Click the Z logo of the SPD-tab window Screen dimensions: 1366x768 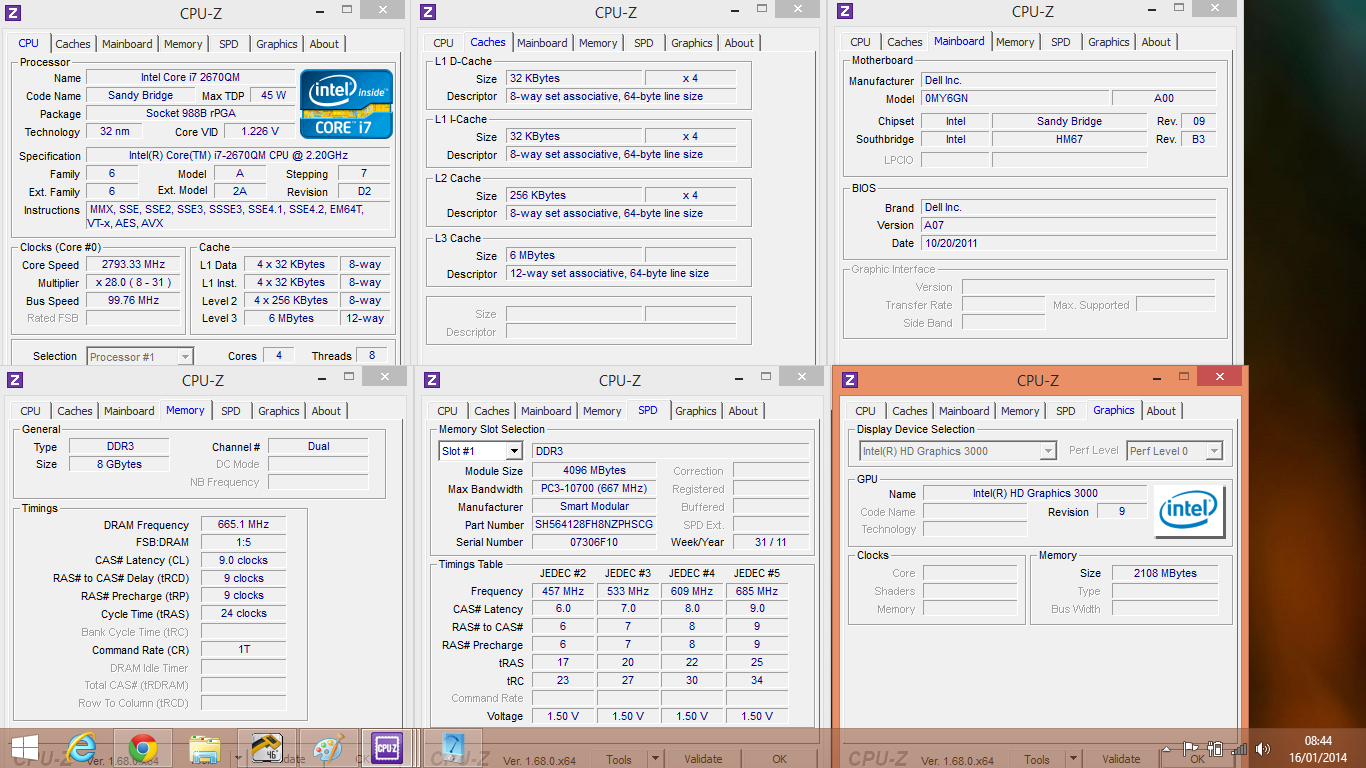pyautogui.click(x=432, y=380)
